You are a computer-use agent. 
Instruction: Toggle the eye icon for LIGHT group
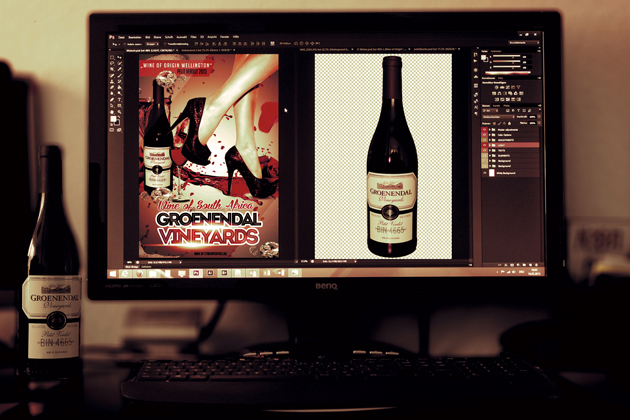[484, 145]
